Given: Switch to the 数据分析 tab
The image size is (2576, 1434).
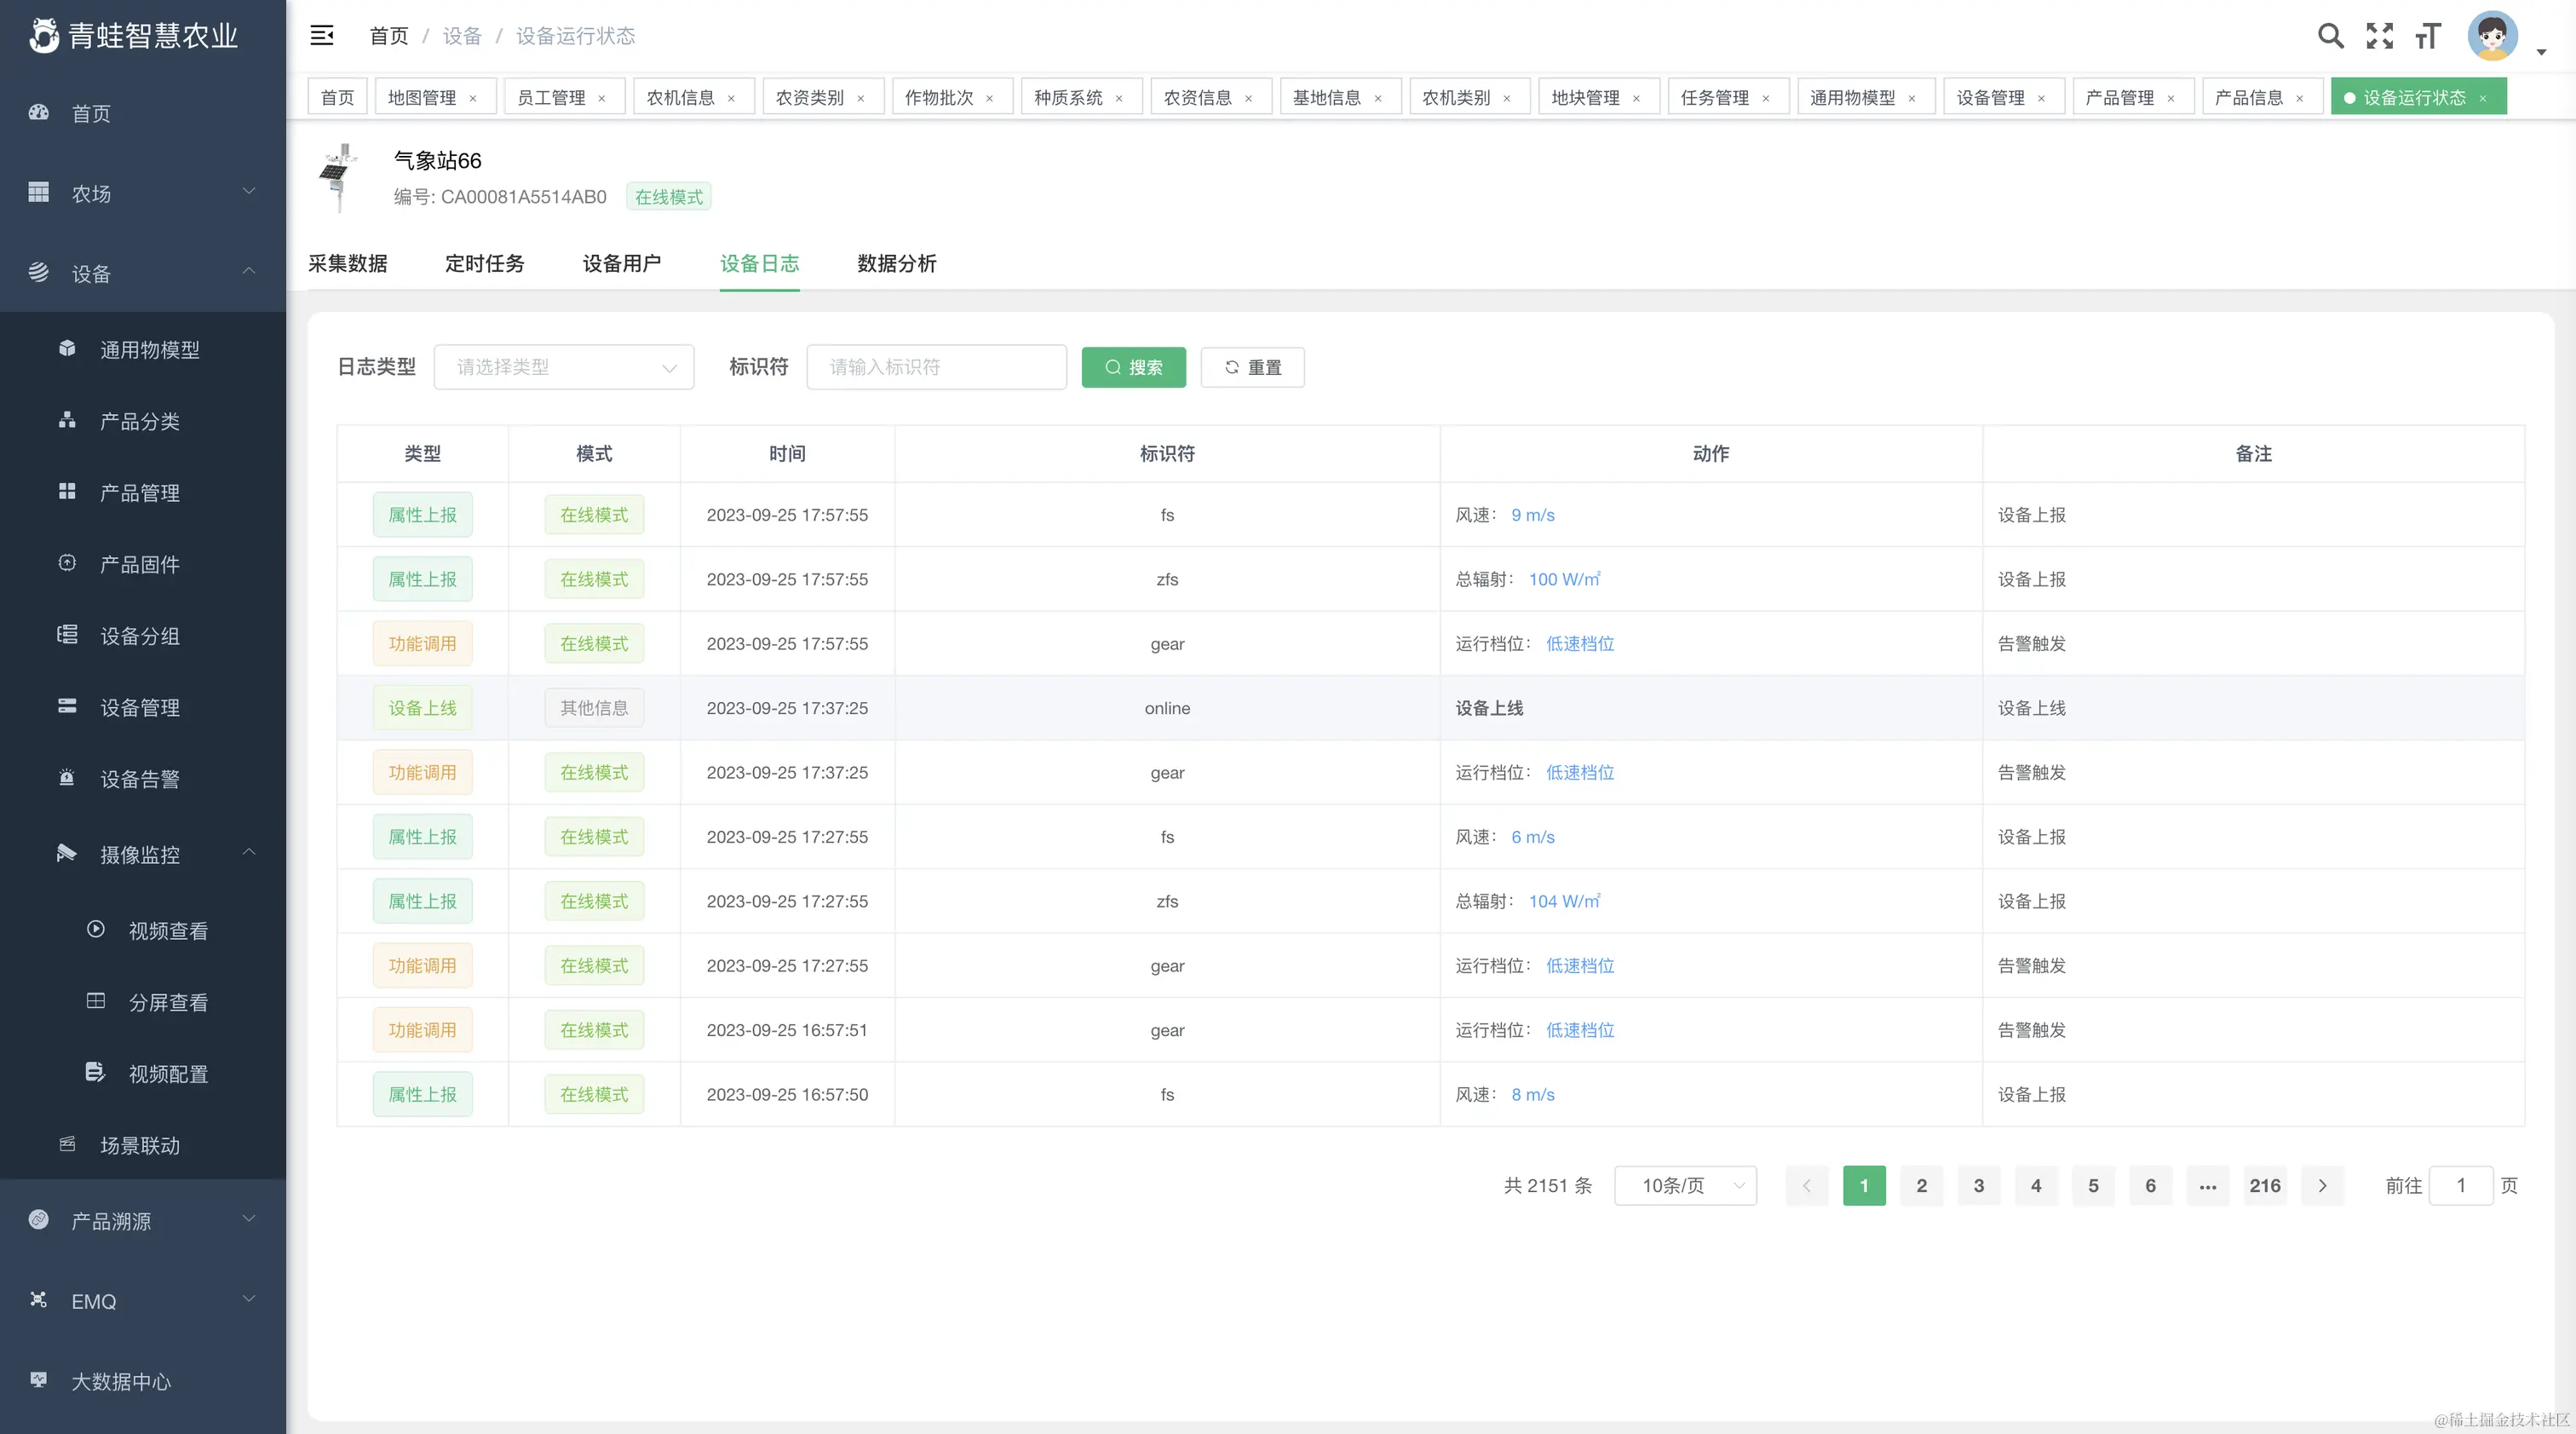Looking at the screenshot, I should pos(897,264).
